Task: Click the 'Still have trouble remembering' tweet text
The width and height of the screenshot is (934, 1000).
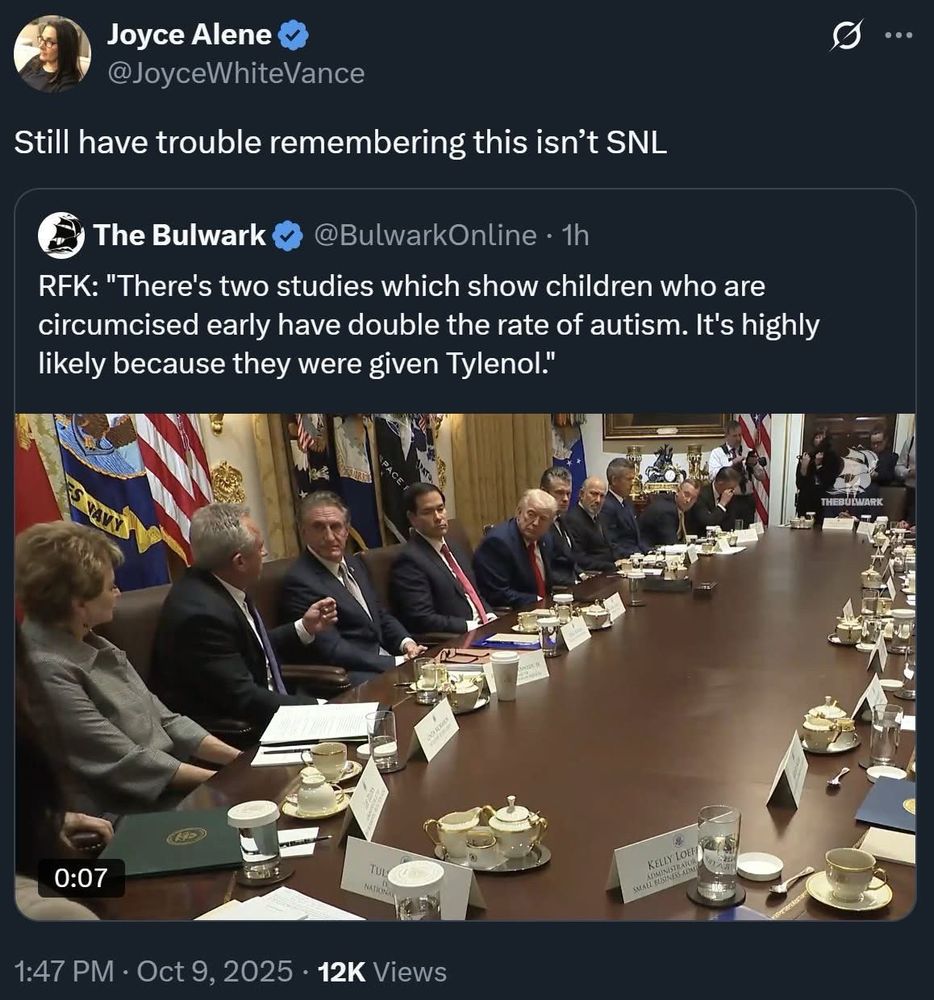Action: click(340, 142)
